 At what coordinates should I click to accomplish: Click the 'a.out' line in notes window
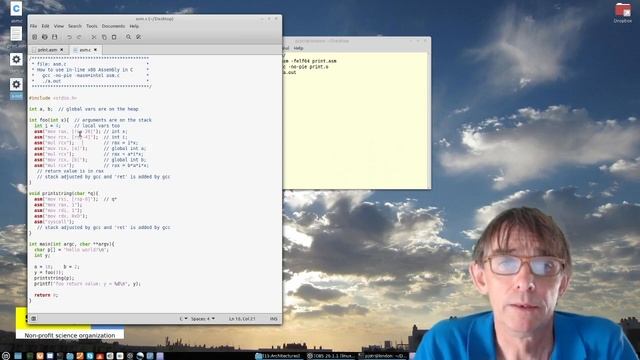tap(290, 72)
